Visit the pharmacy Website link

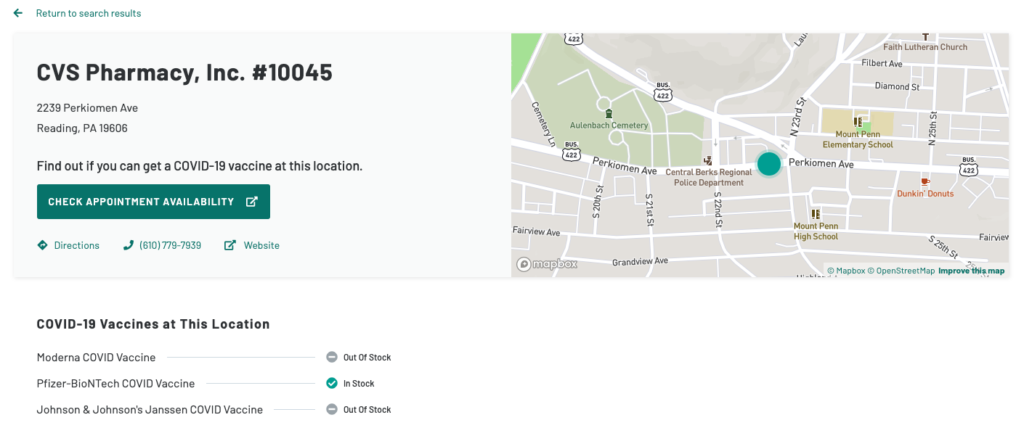(x=261, y=245)
